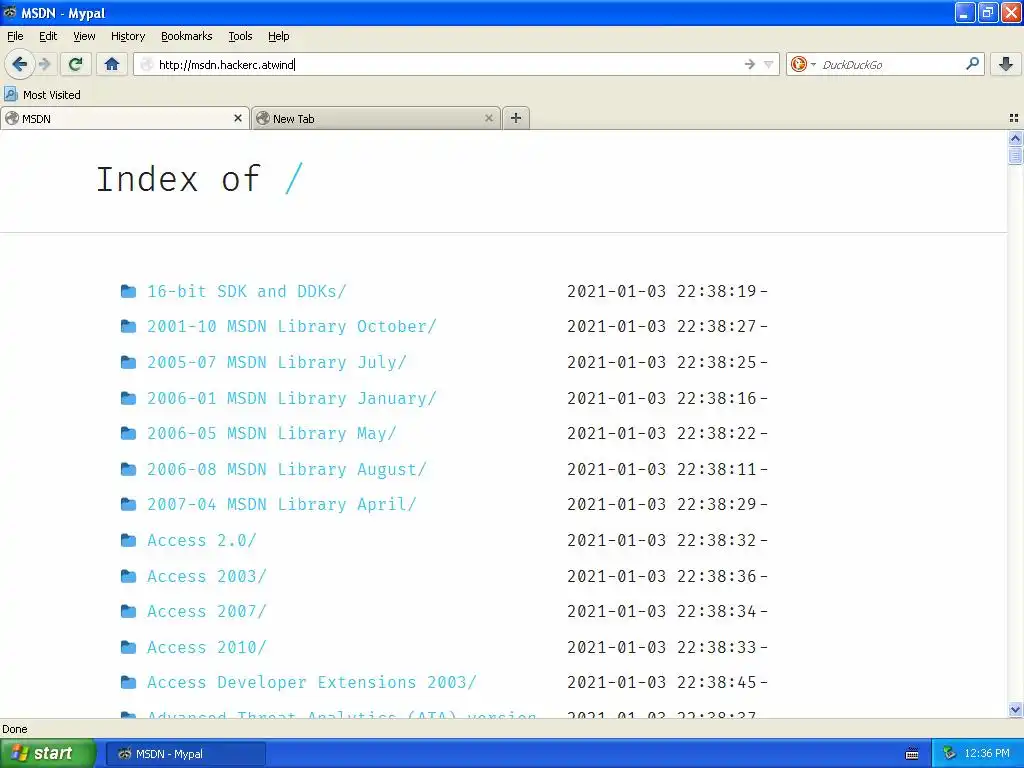Click the Most Visited bookmark icon
The image size is (1024, 768).
click(x=10, y=94)
